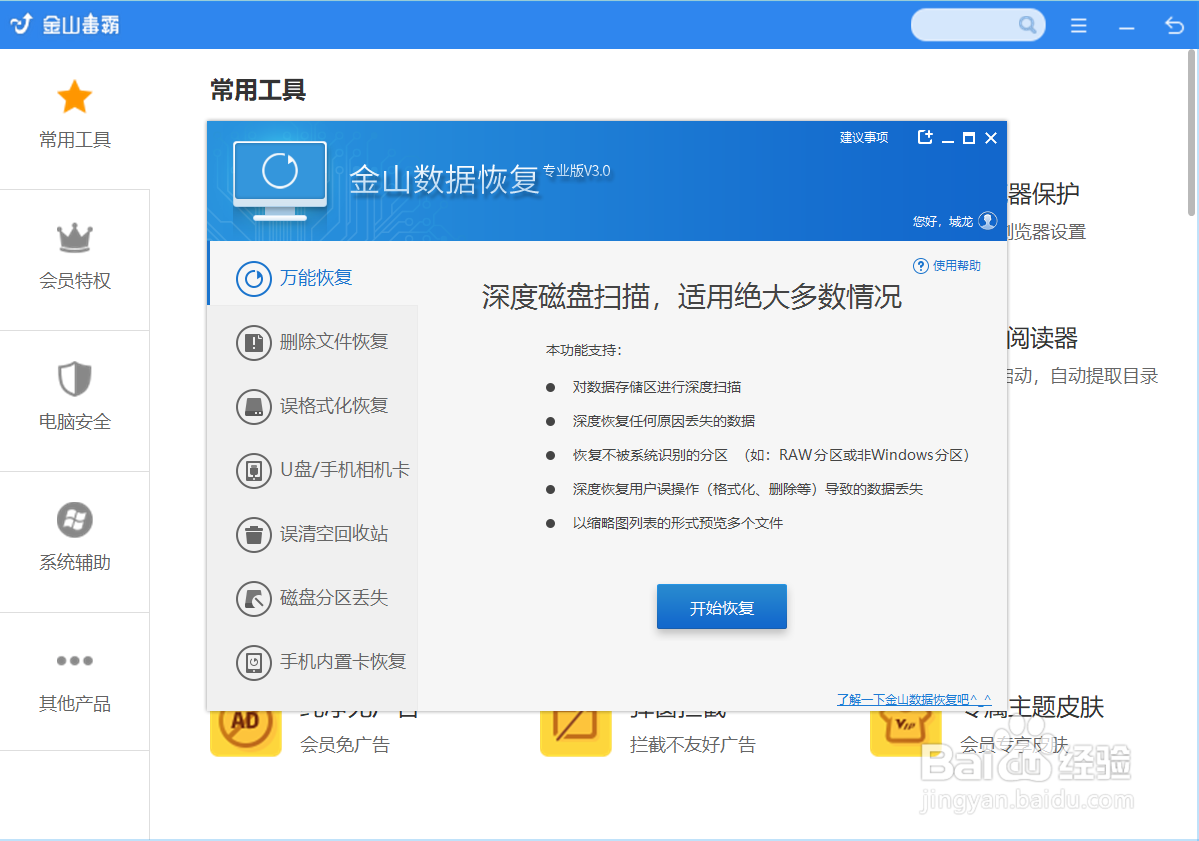Click the 会员特权 crown icon in sidebar
The width and height of the screenshot is (1199, 841).
pos(74,240)
